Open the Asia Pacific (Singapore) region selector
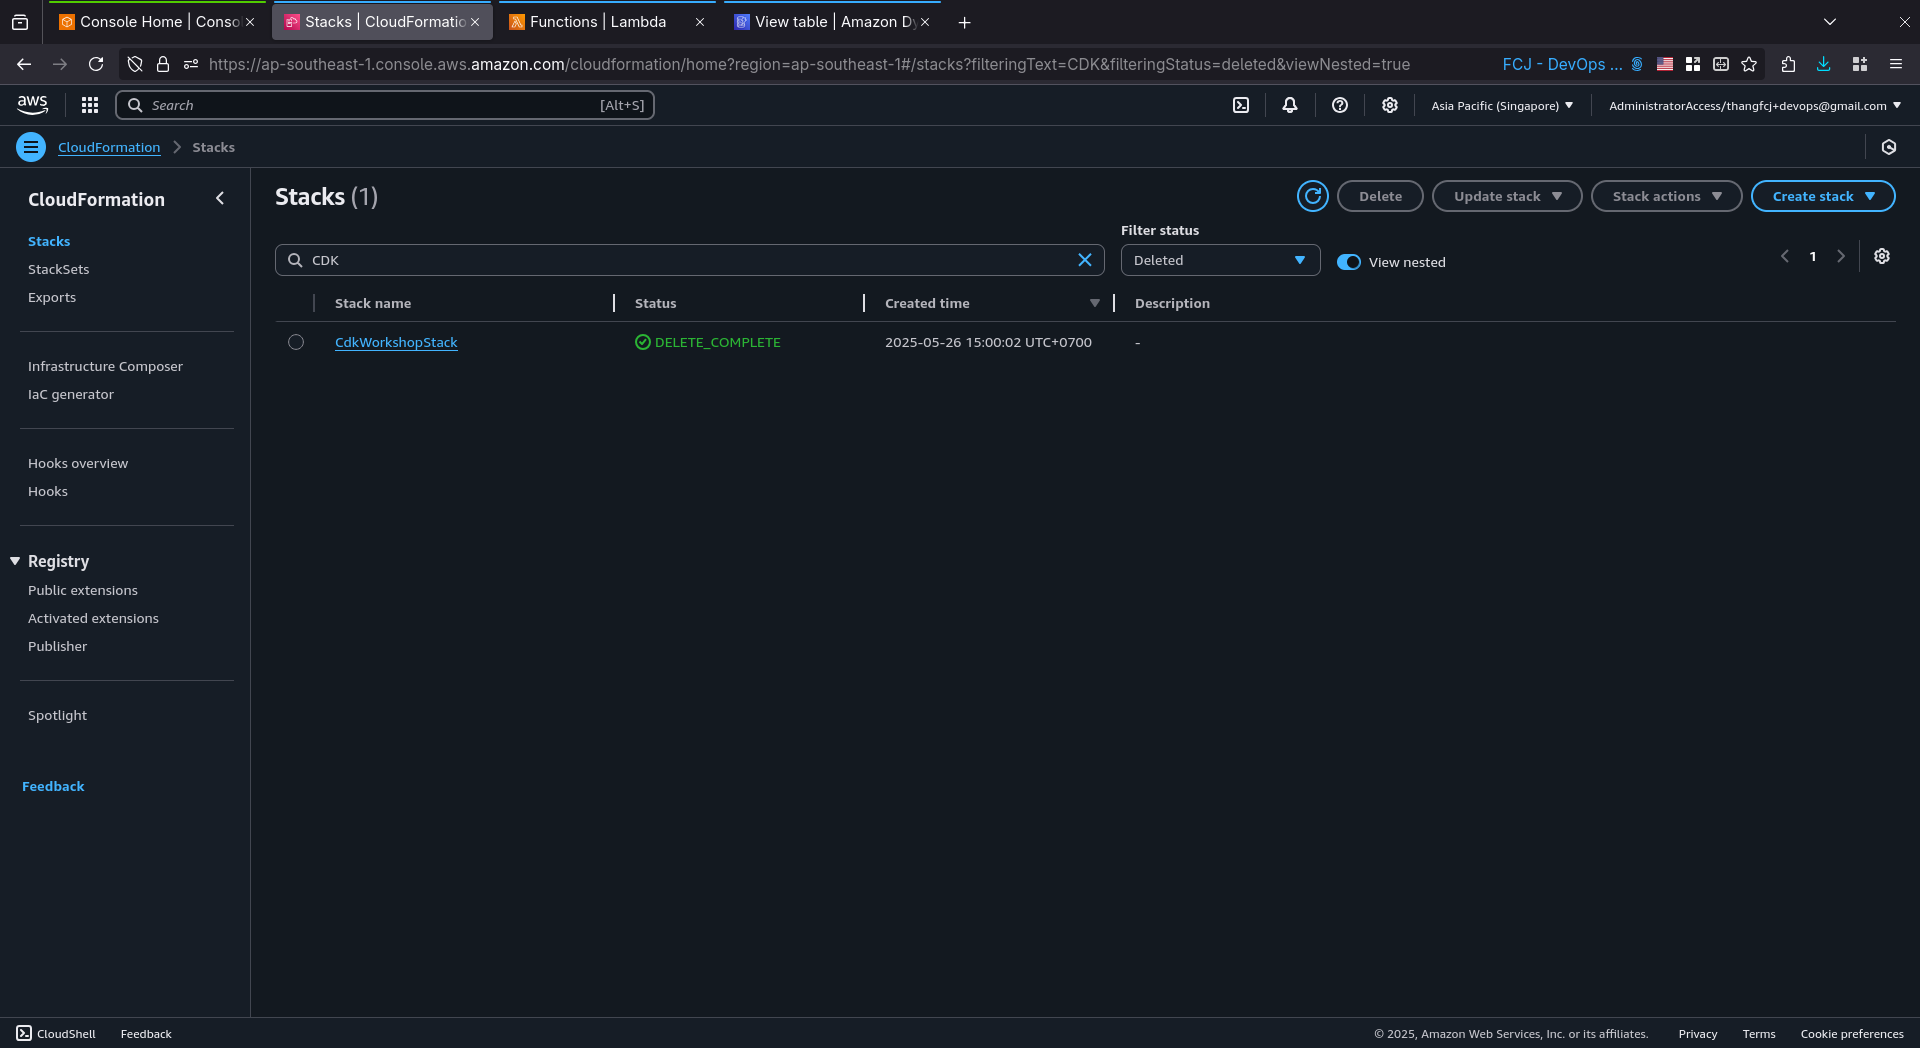The width and height of the screenshot is (1920, 1048). pyautogui.click(x=1502, y=105)
